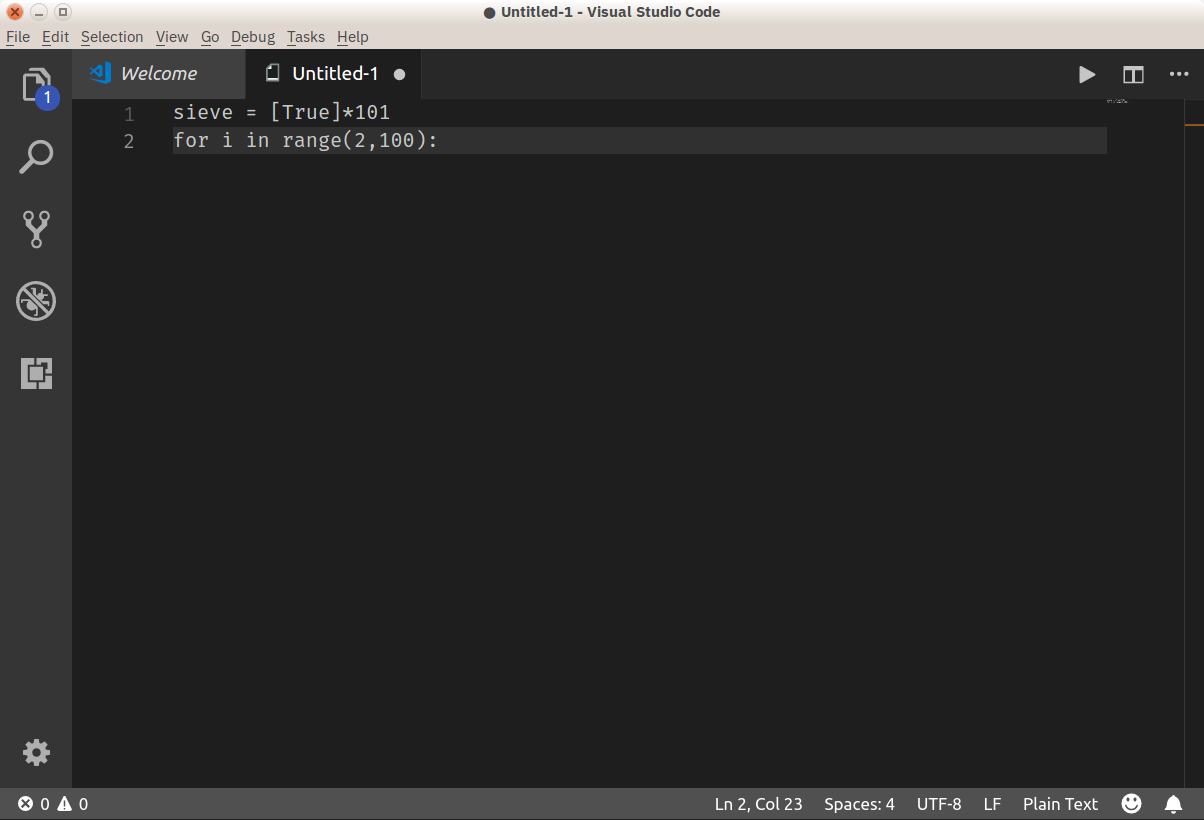Image resolution: width=1204 pixels, height=820 pixels.
Task: Change indentation via Spaces: 4
Action: [858, 803]
